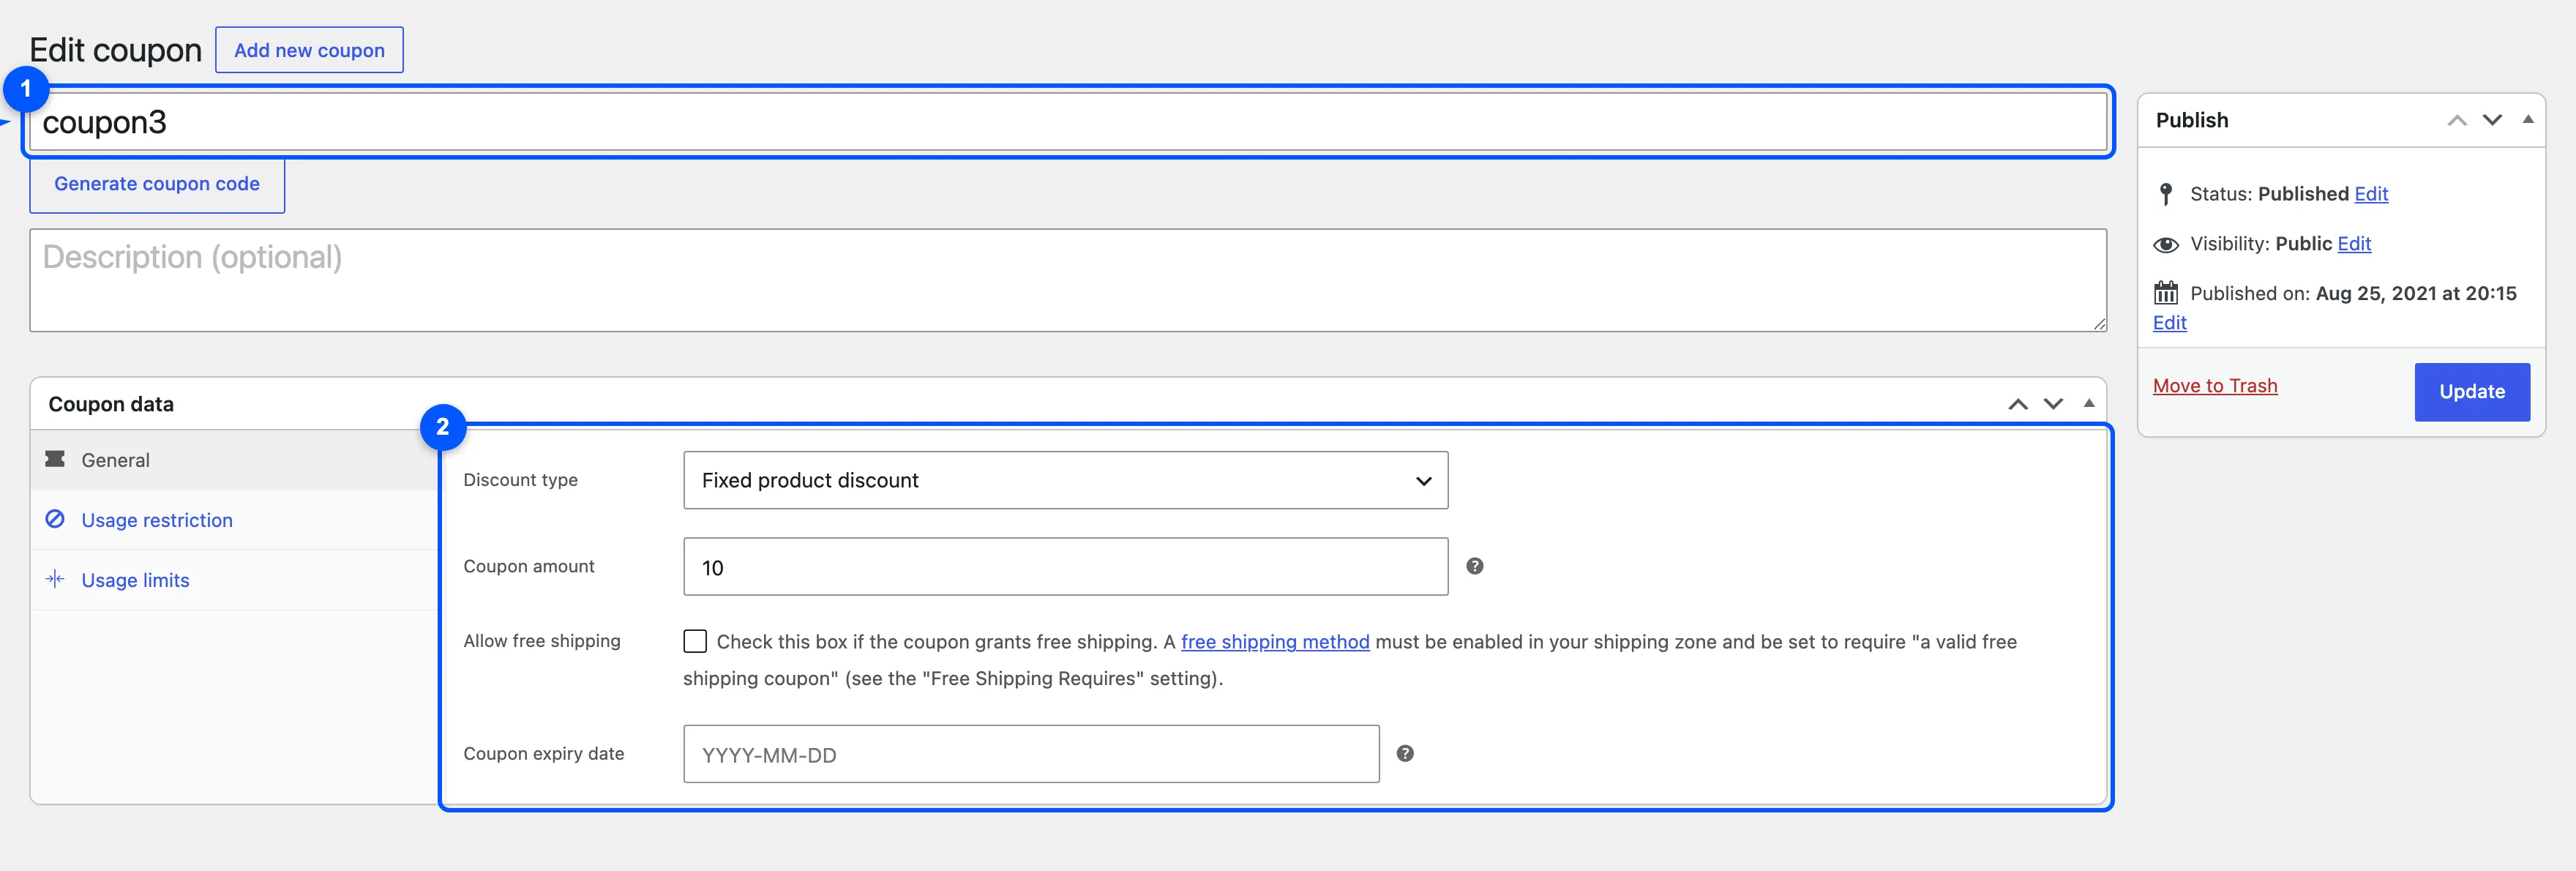The image size is (2576, 871).
Task: Click the Update button
Action: tap(2472, 392)
